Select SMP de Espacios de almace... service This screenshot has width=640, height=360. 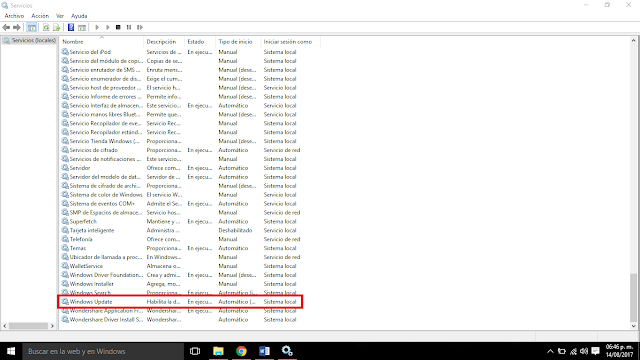[x=180, y=212]
